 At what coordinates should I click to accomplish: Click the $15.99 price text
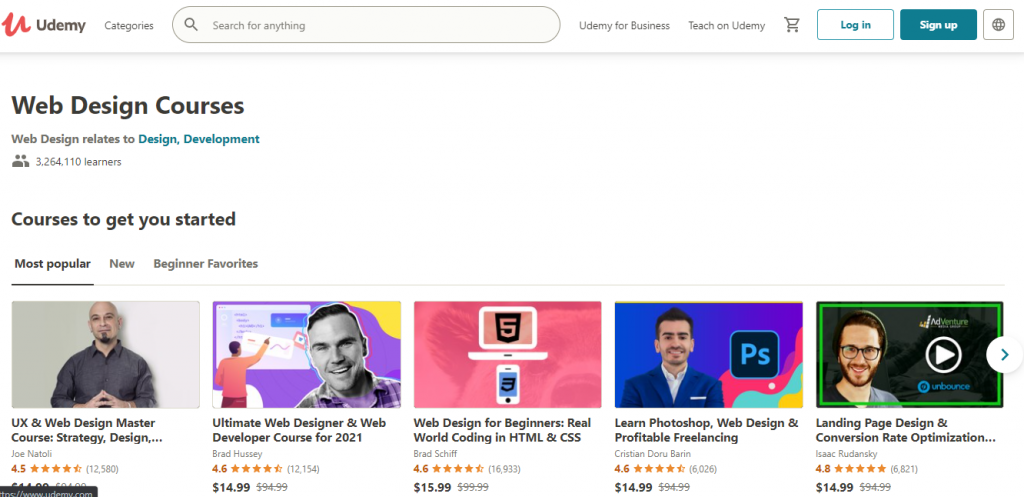pos(432,487)
